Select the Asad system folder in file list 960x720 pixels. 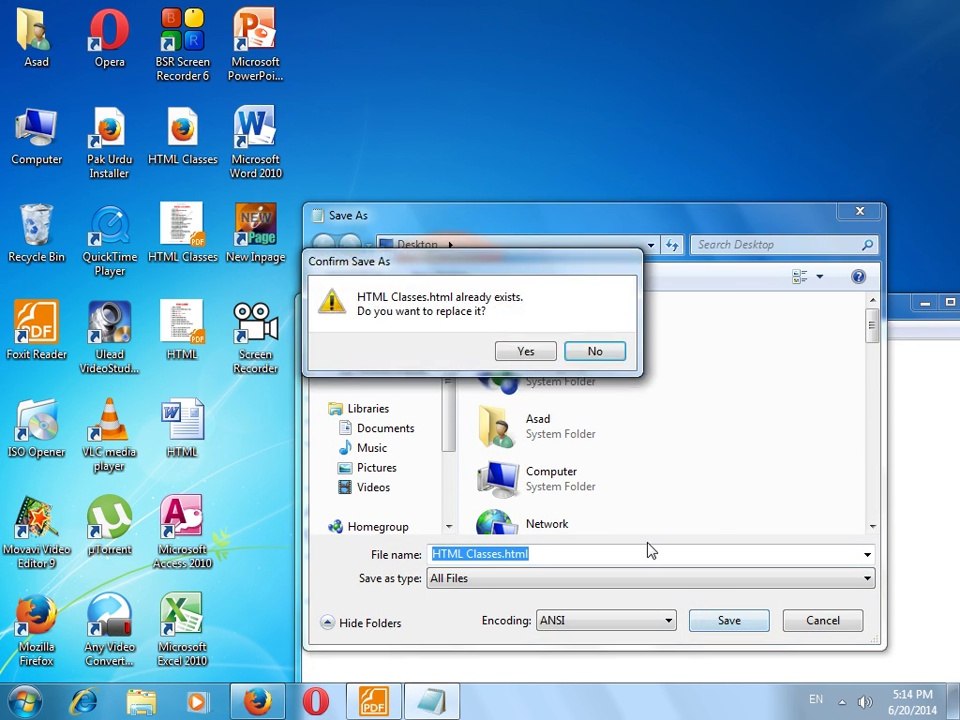tap(537, 426)
